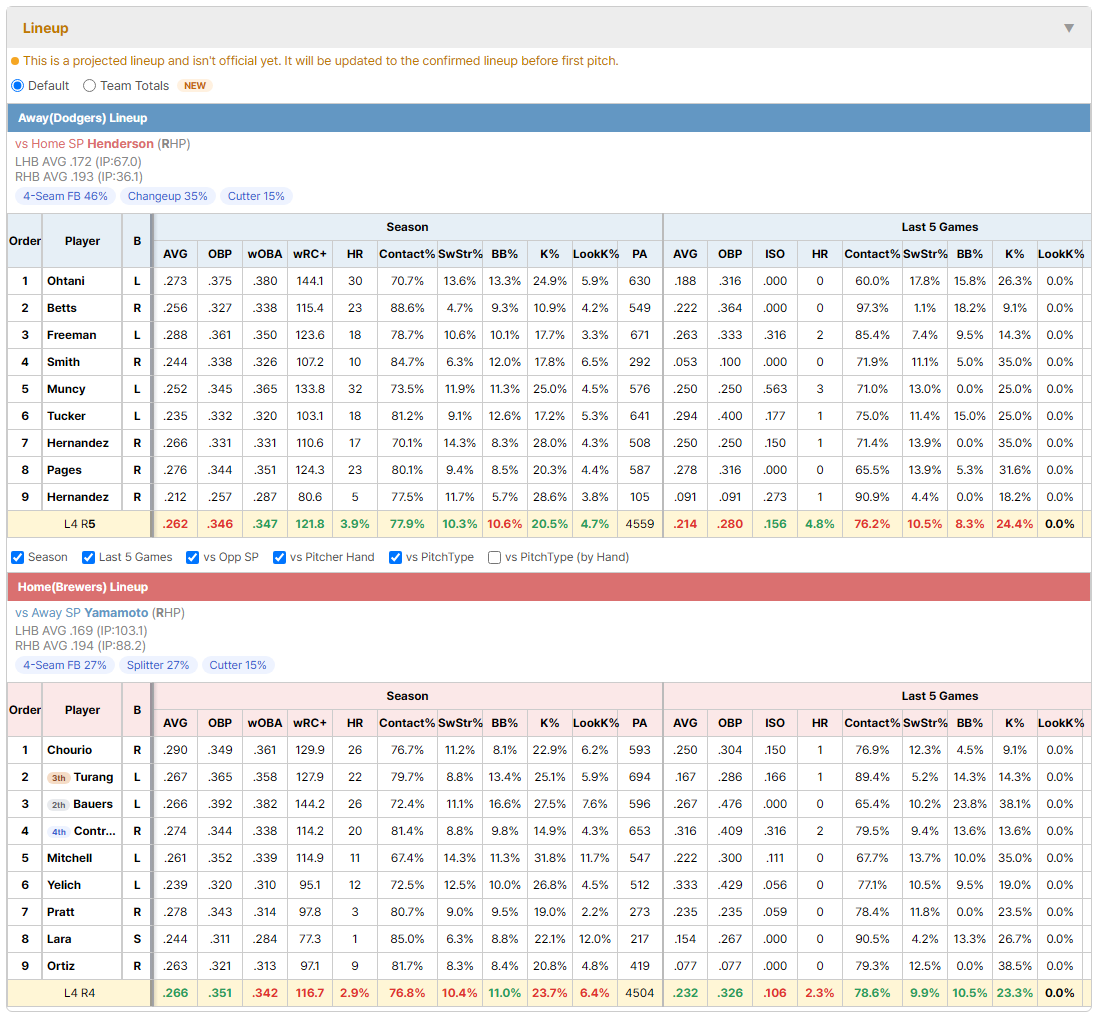Viewport: 1098px width, 1018px height.
Task: Click player name Tucker
Action: 66,416
